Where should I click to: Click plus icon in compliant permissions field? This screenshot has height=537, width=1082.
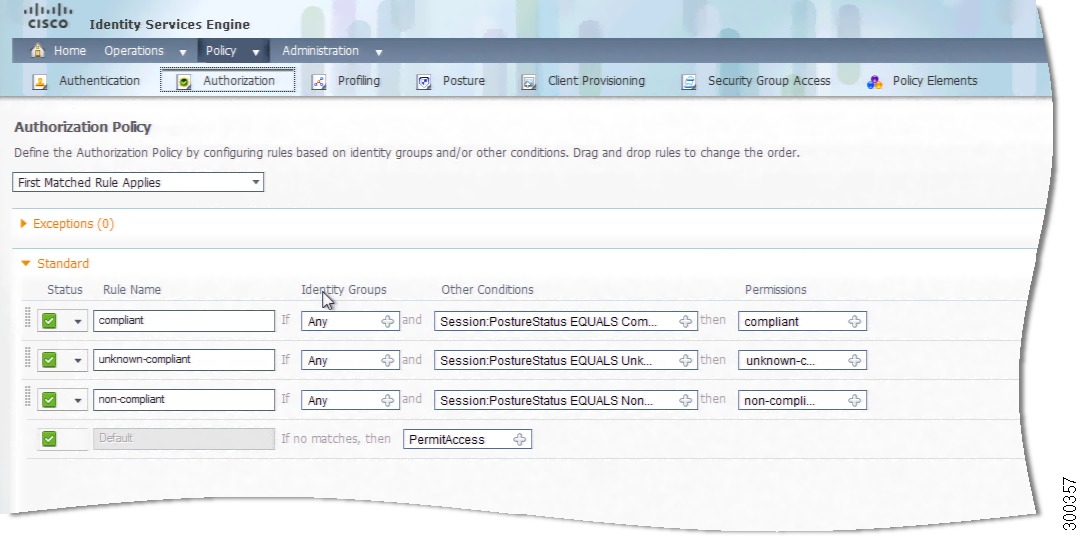pyautogui.click(x=854, y=322)
